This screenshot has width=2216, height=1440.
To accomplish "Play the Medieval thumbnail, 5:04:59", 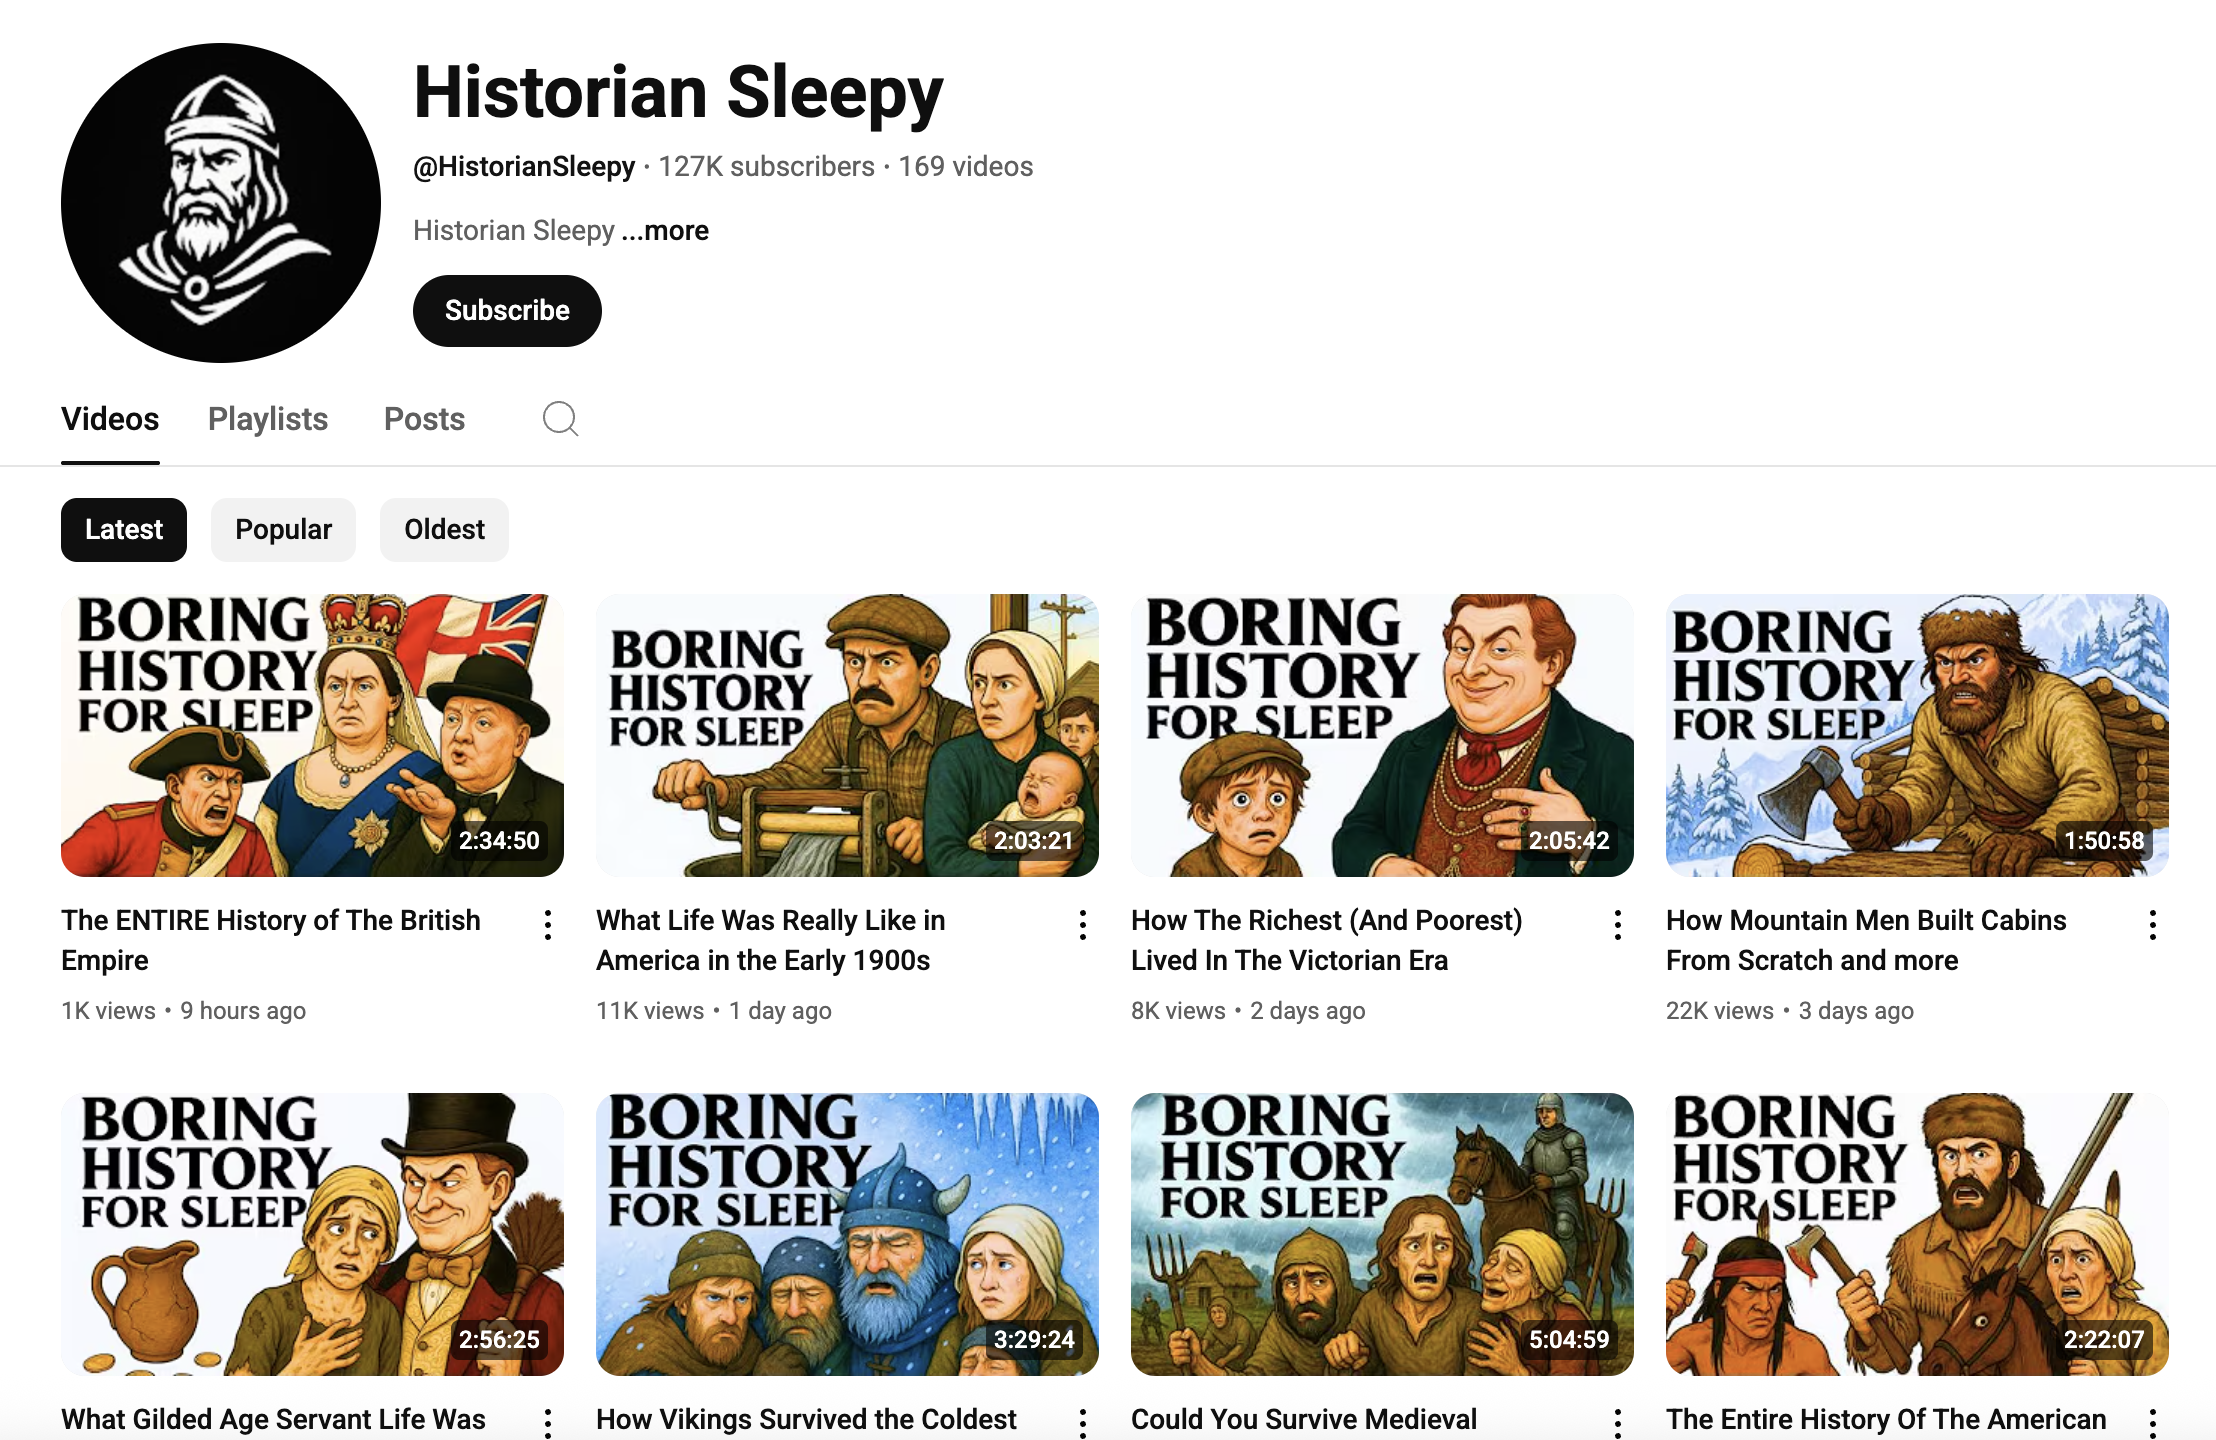I will (x=1382, y=1234).
